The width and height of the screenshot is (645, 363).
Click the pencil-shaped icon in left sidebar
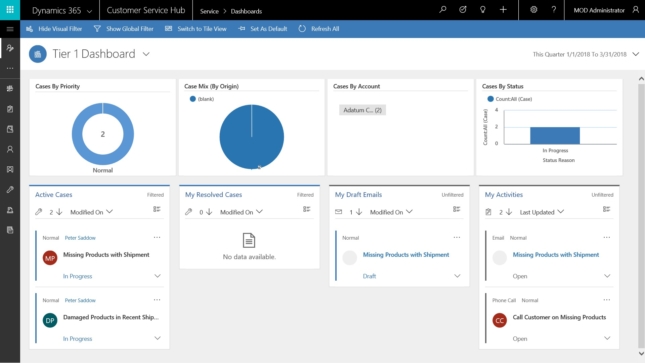pyautogui.click(x=10, y=190)
